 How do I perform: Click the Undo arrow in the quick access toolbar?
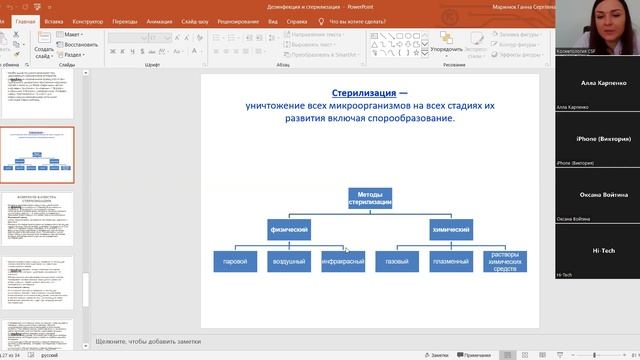10,7
